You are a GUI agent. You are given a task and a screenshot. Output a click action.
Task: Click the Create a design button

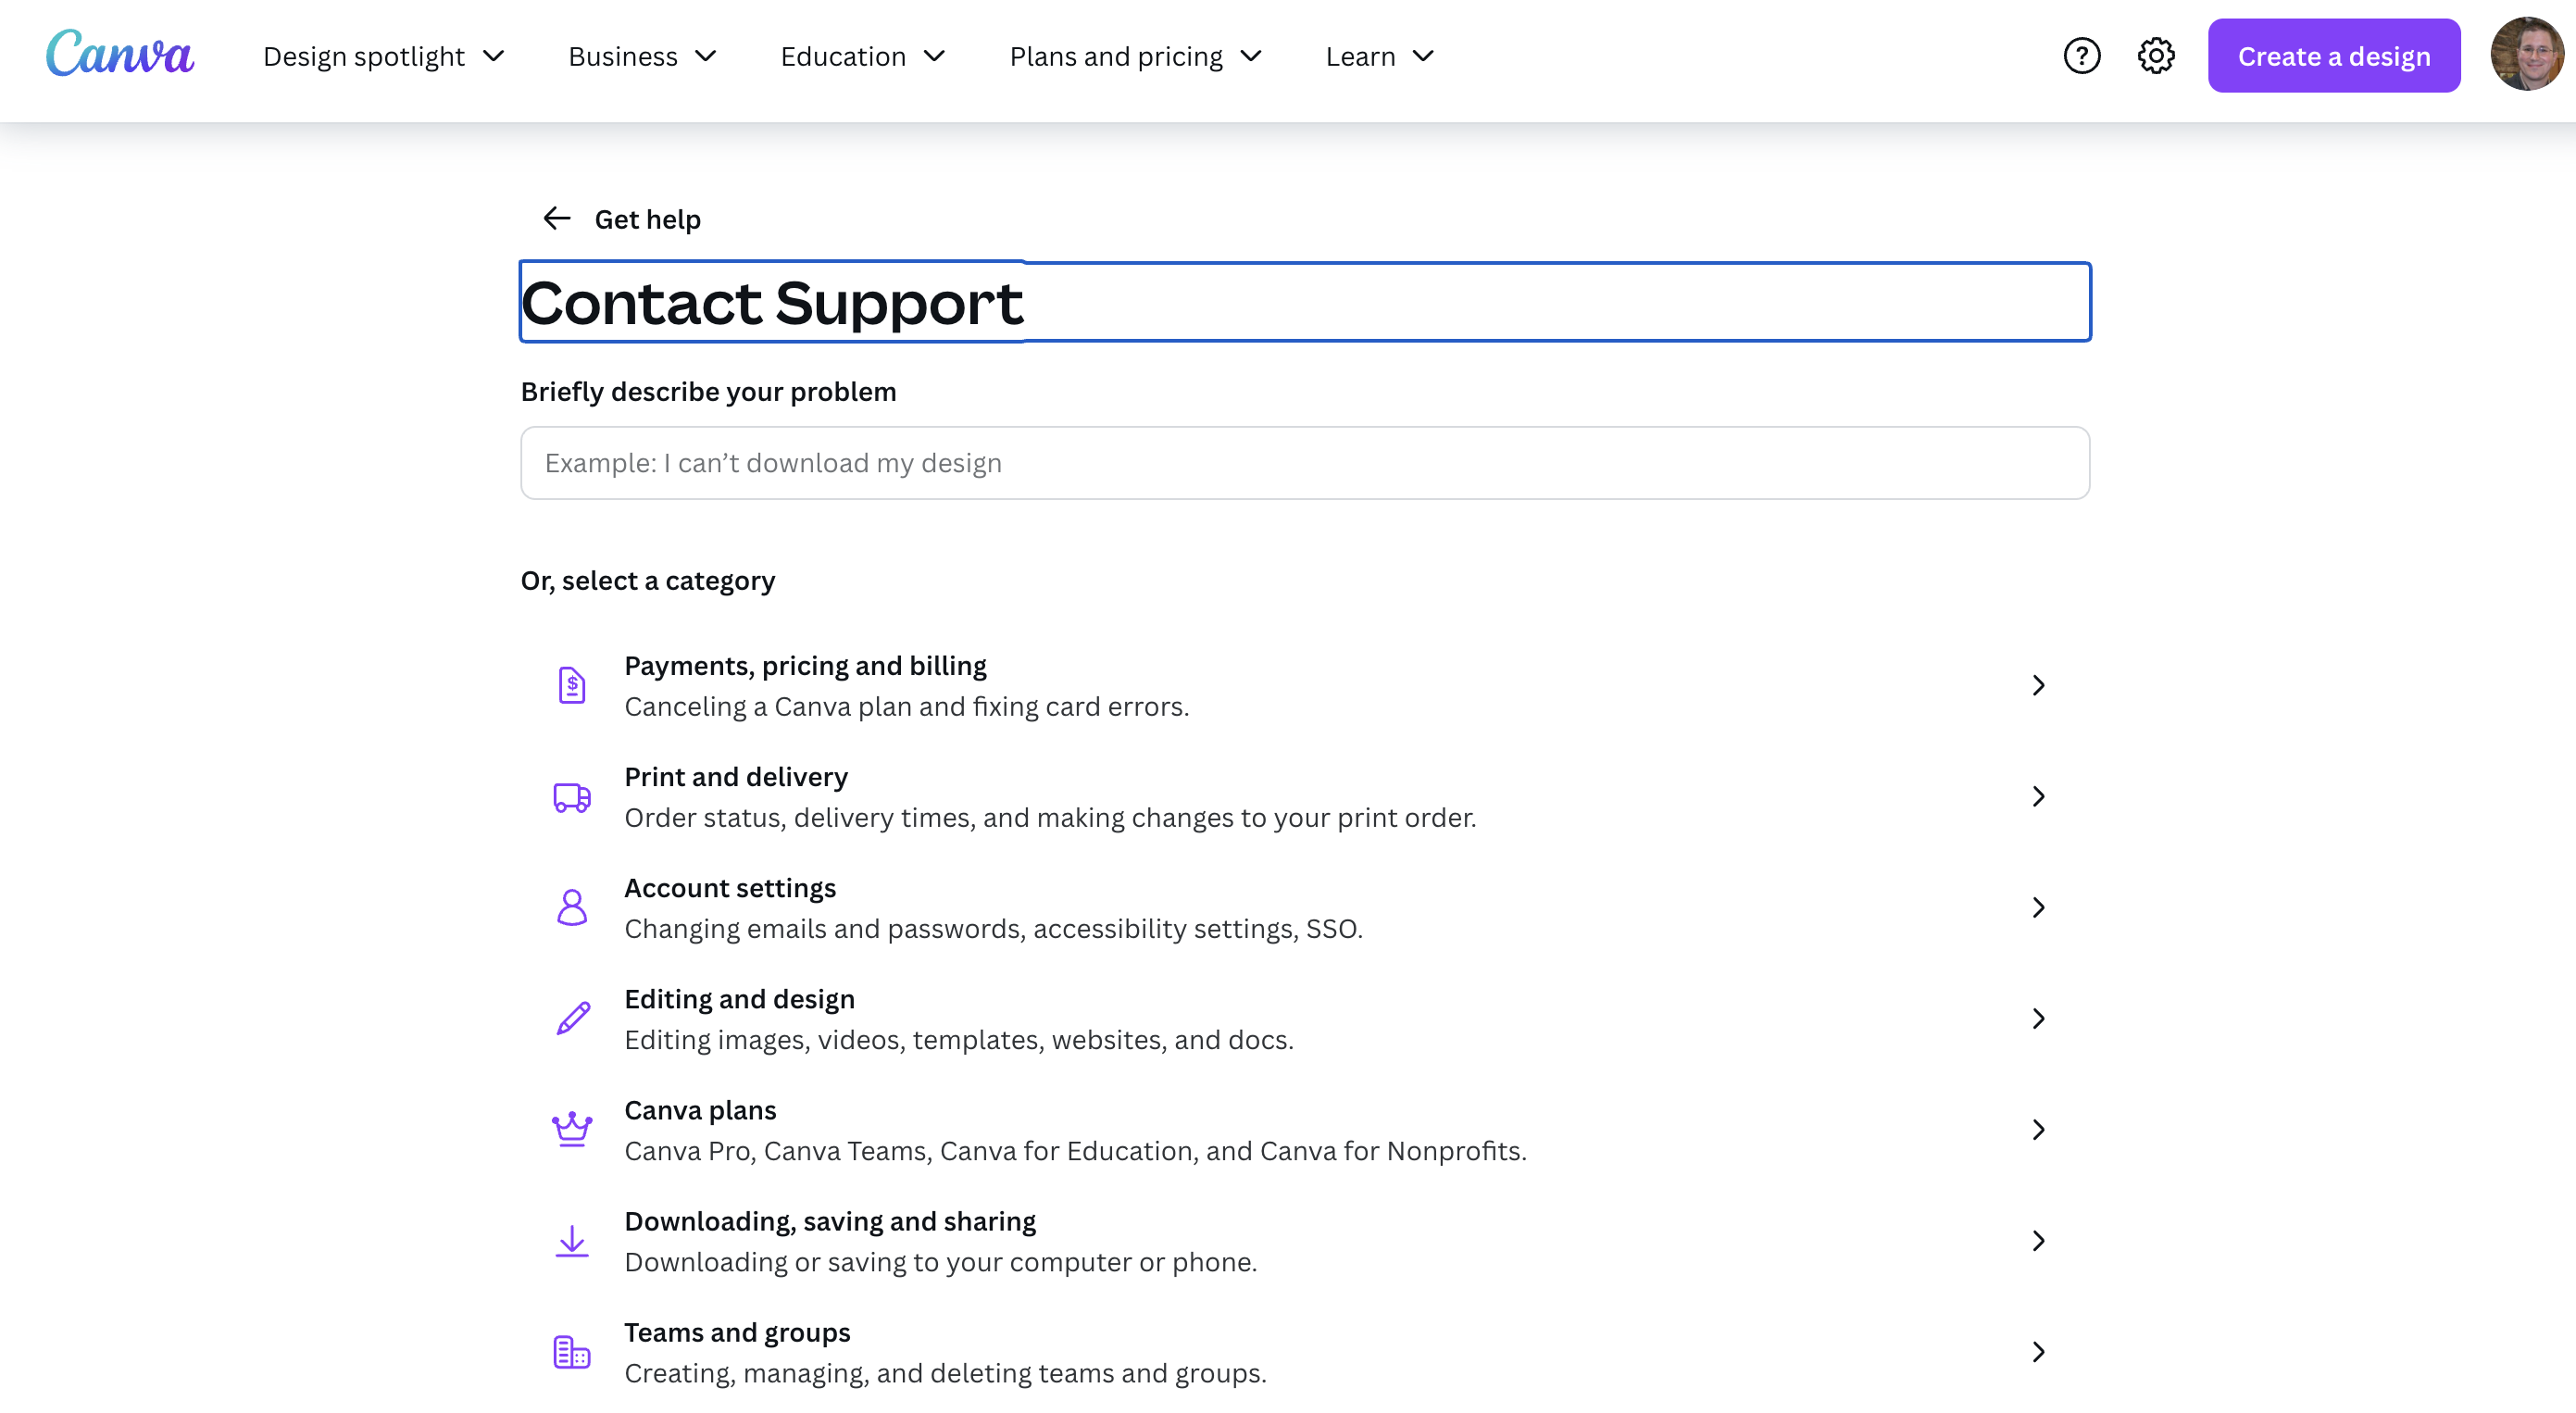point(2334,56)
